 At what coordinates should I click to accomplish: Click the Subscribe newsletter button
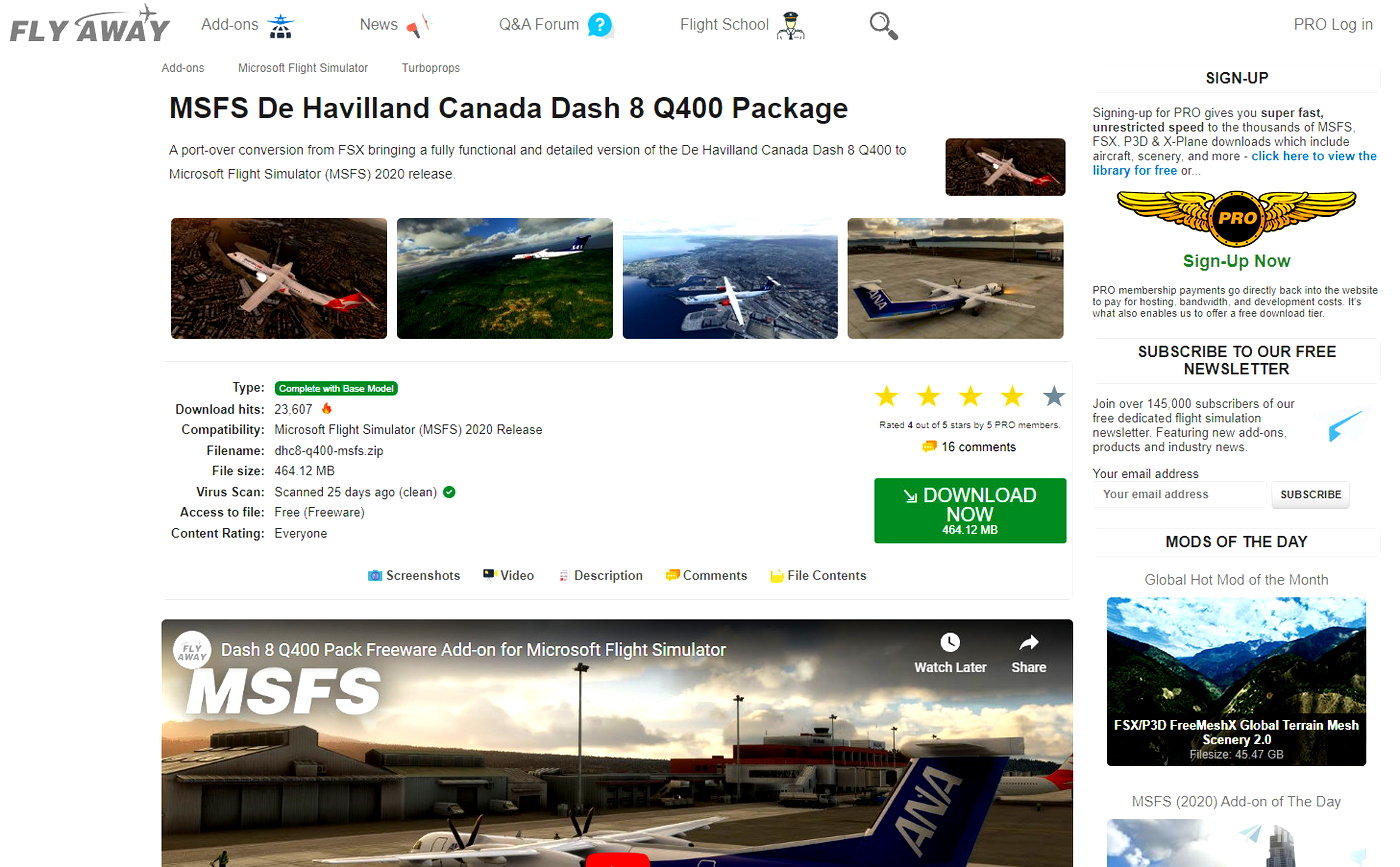[1310, 495]
